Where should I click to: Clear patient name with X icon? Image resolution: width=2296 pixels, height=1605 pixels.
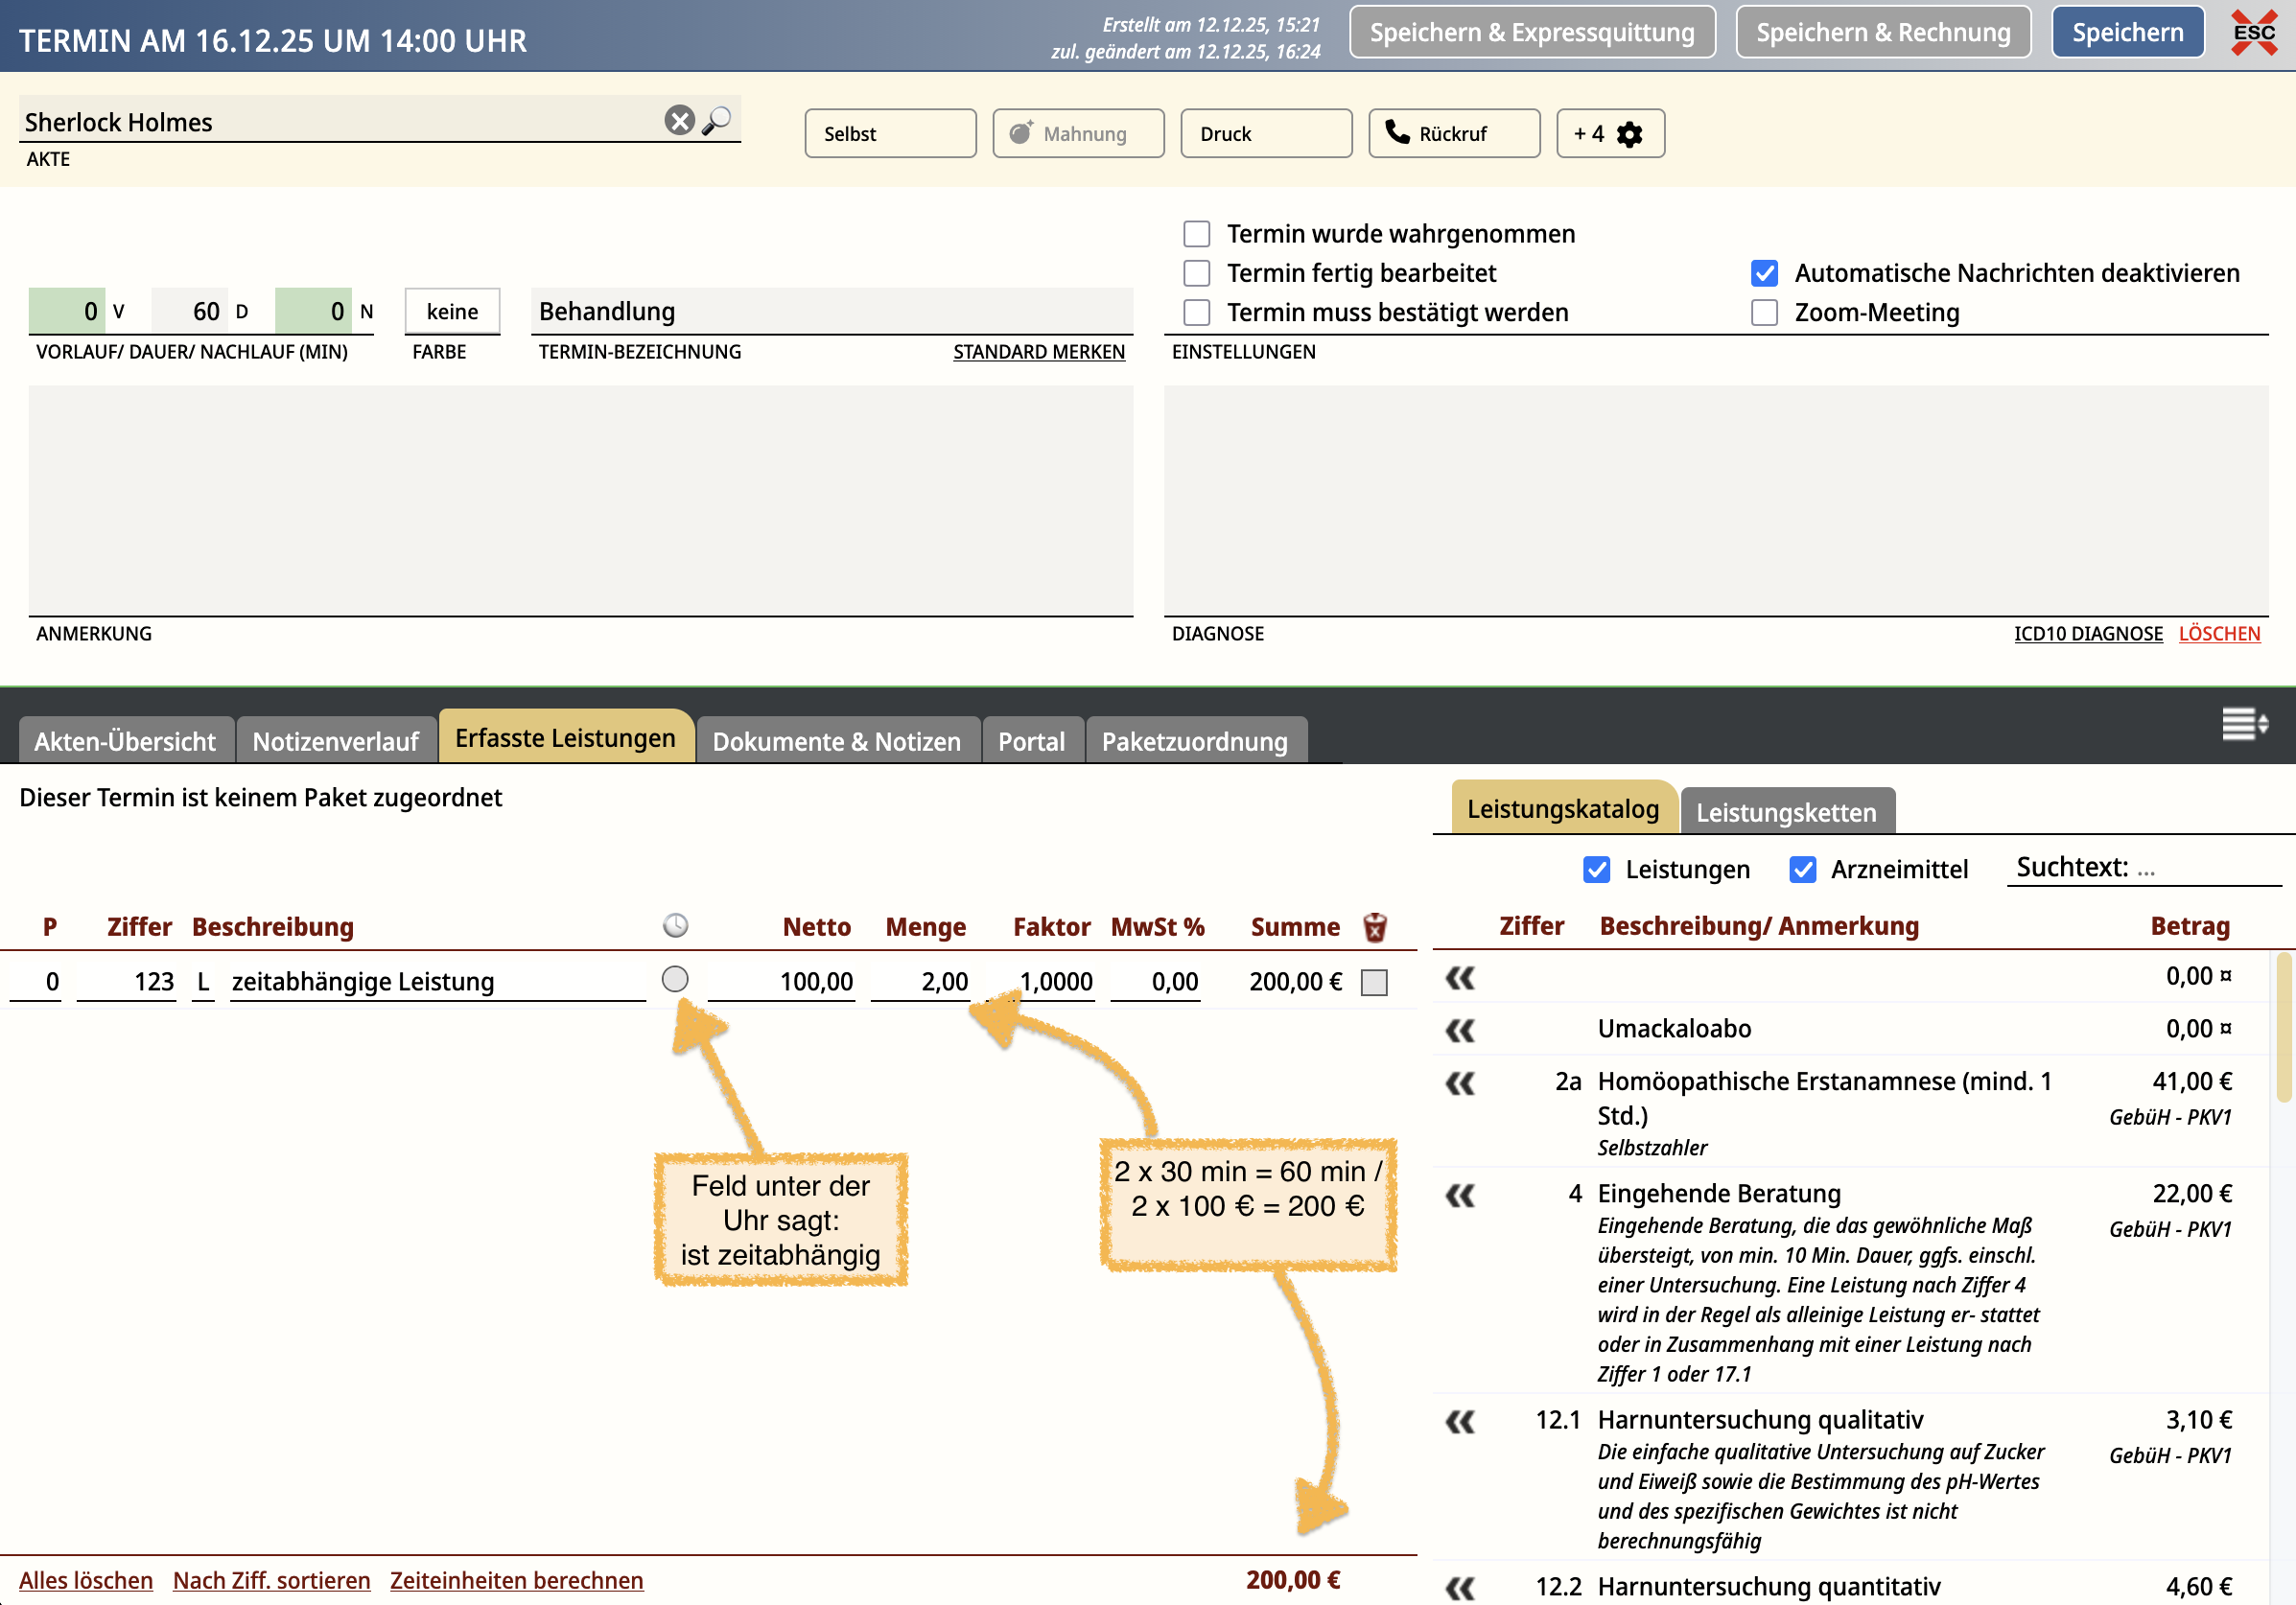pos(679,121)
